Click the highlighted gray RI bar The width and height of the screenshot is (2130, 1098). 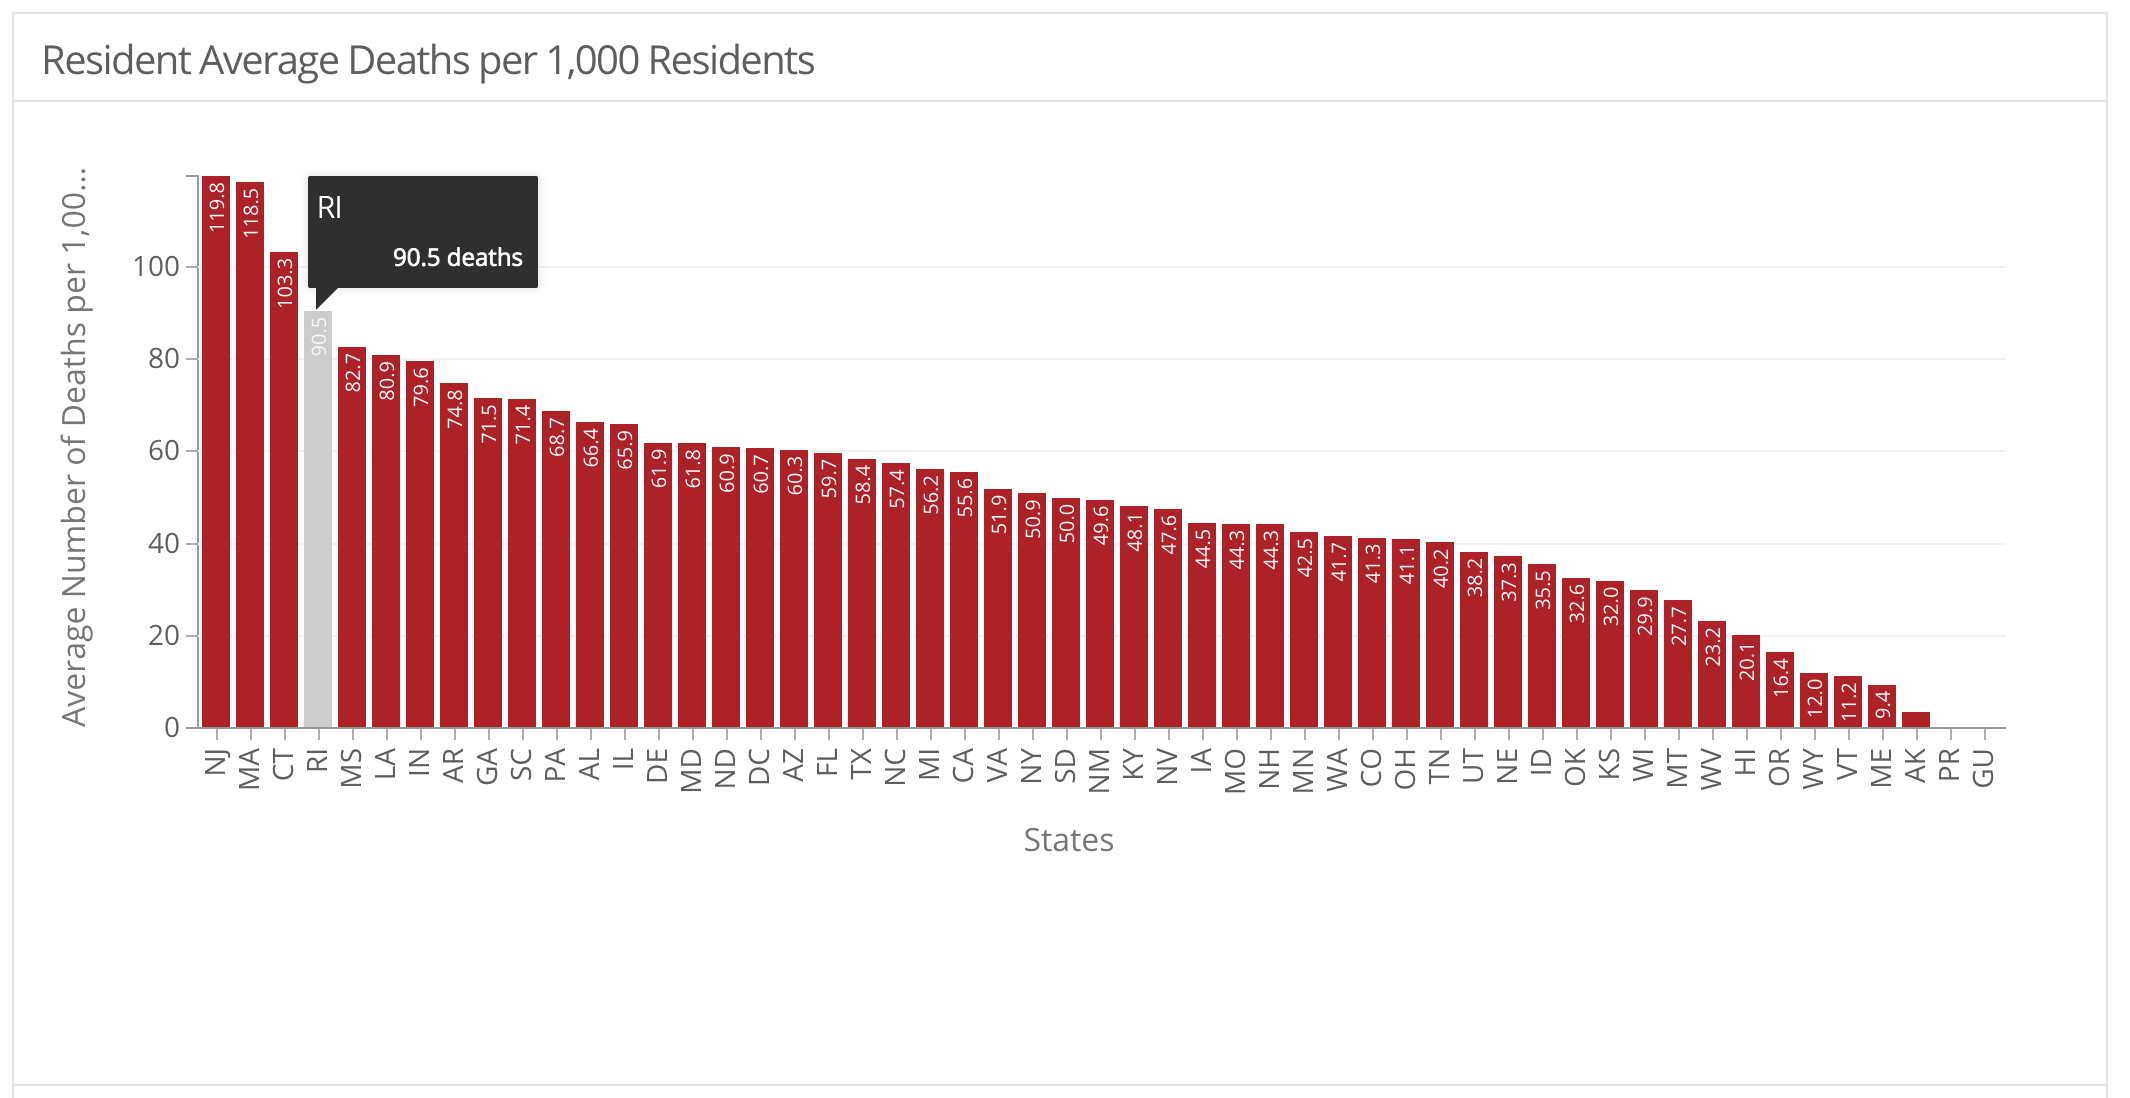point(318,520)
